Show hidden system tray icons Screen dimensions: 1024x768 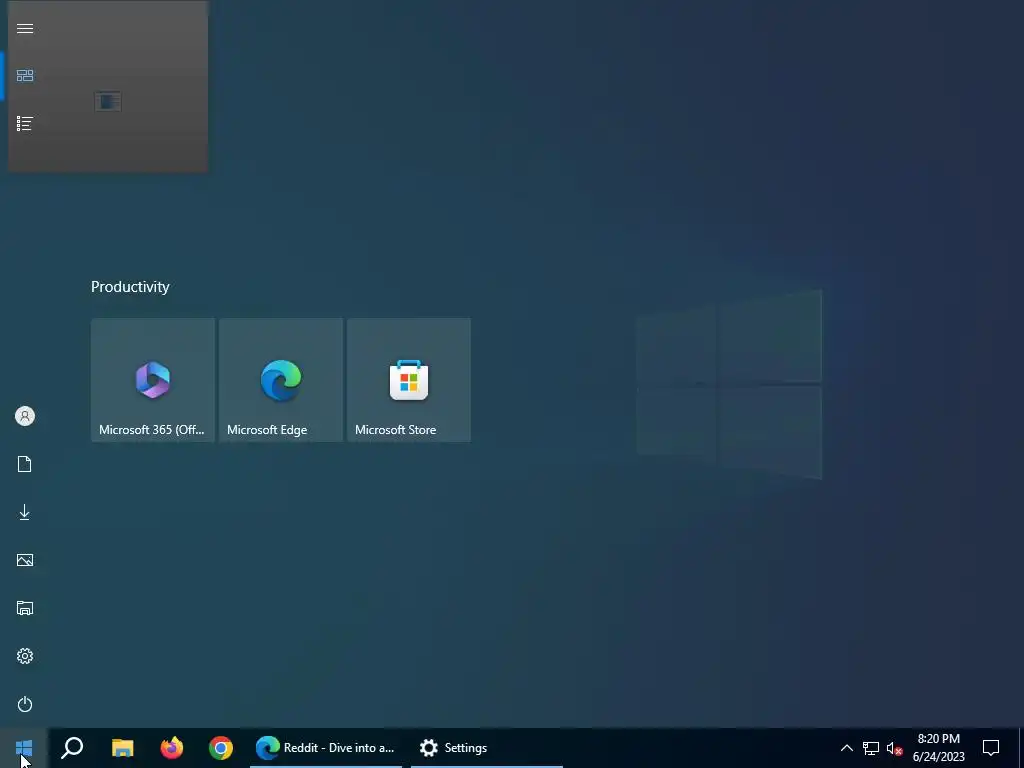click(846, 748)
